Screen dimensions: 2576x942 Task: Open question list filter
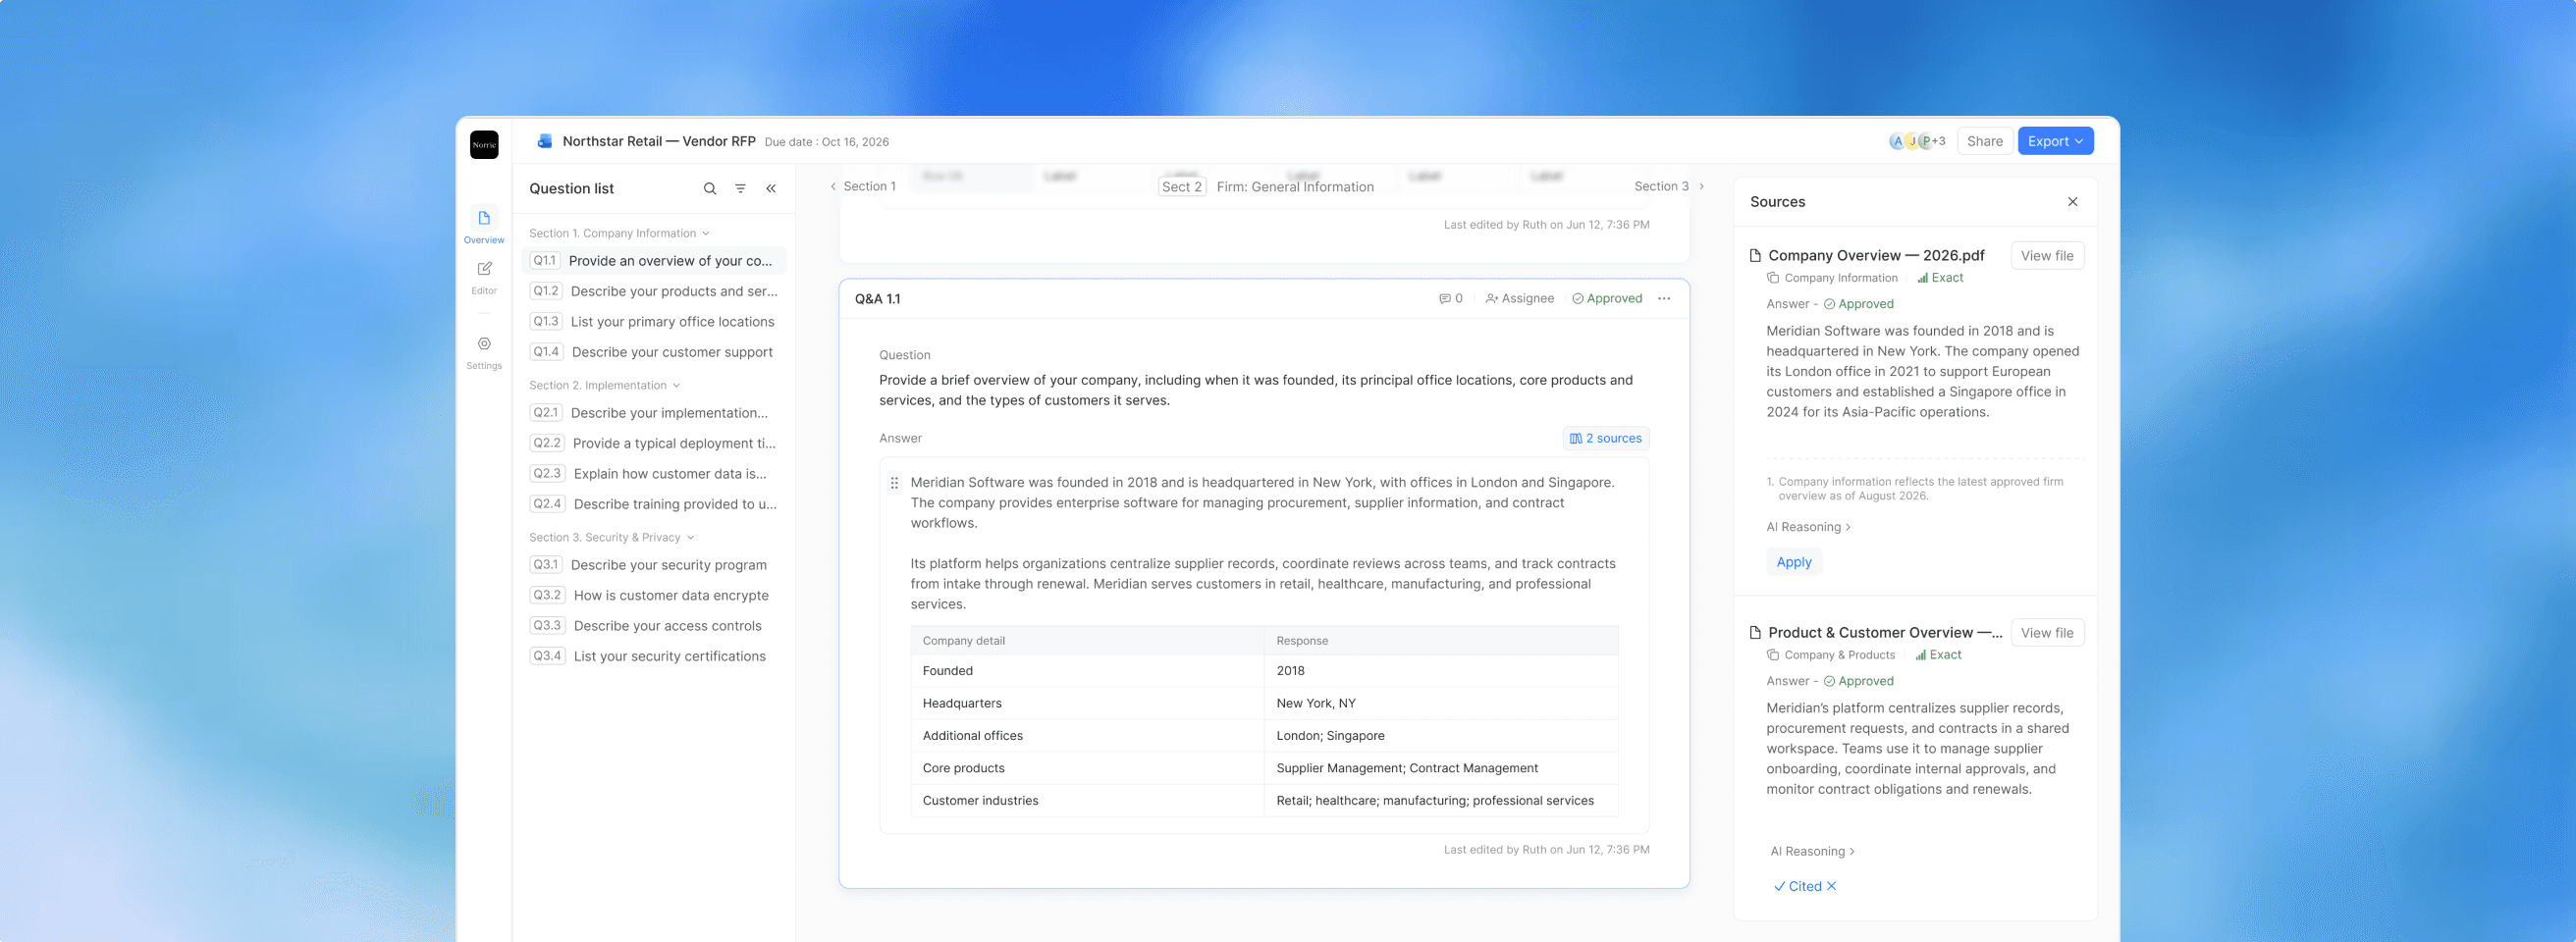click(x=740, y=188)
